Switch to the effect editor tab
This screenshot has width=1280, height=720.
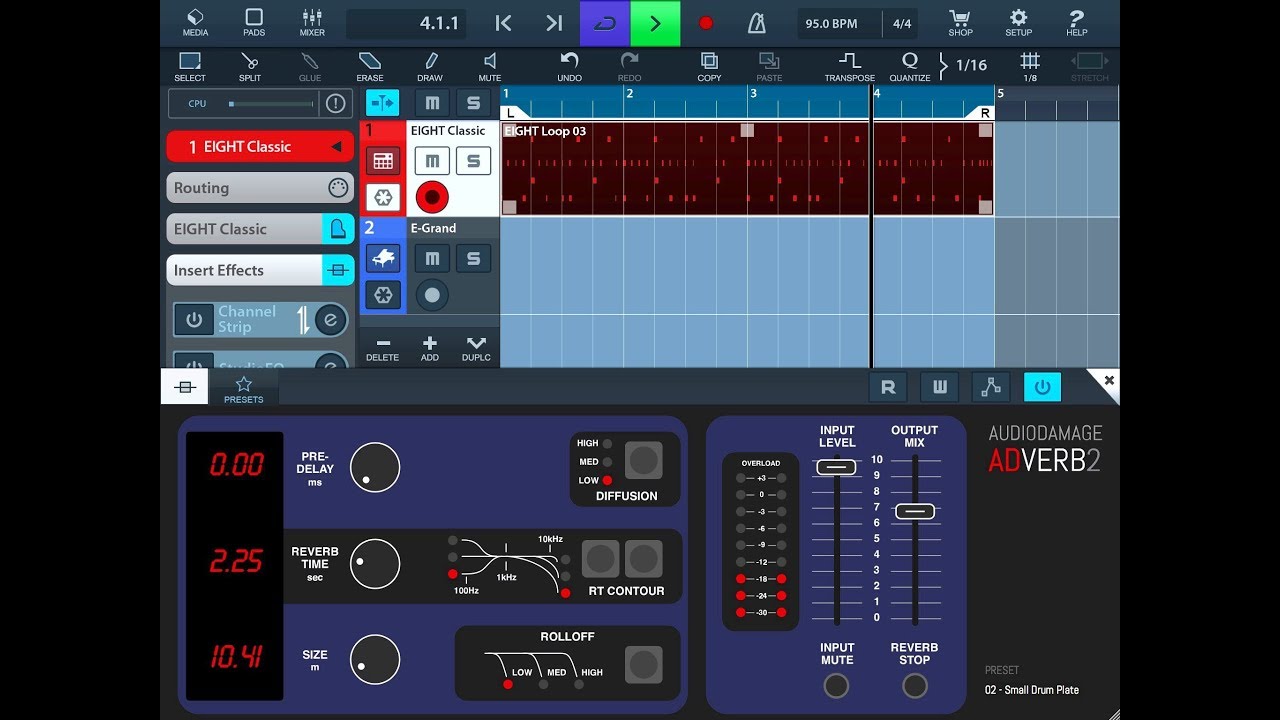(x=184, y=387)
